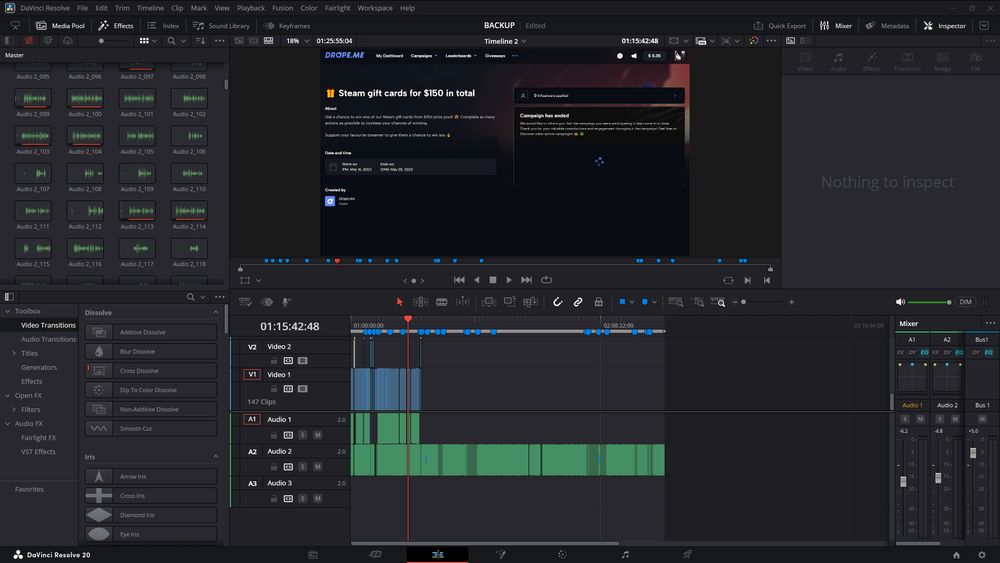Mute the speaker volume icon
The height and width of the screenshot is (563, 1000).
[x=900, y=302]
